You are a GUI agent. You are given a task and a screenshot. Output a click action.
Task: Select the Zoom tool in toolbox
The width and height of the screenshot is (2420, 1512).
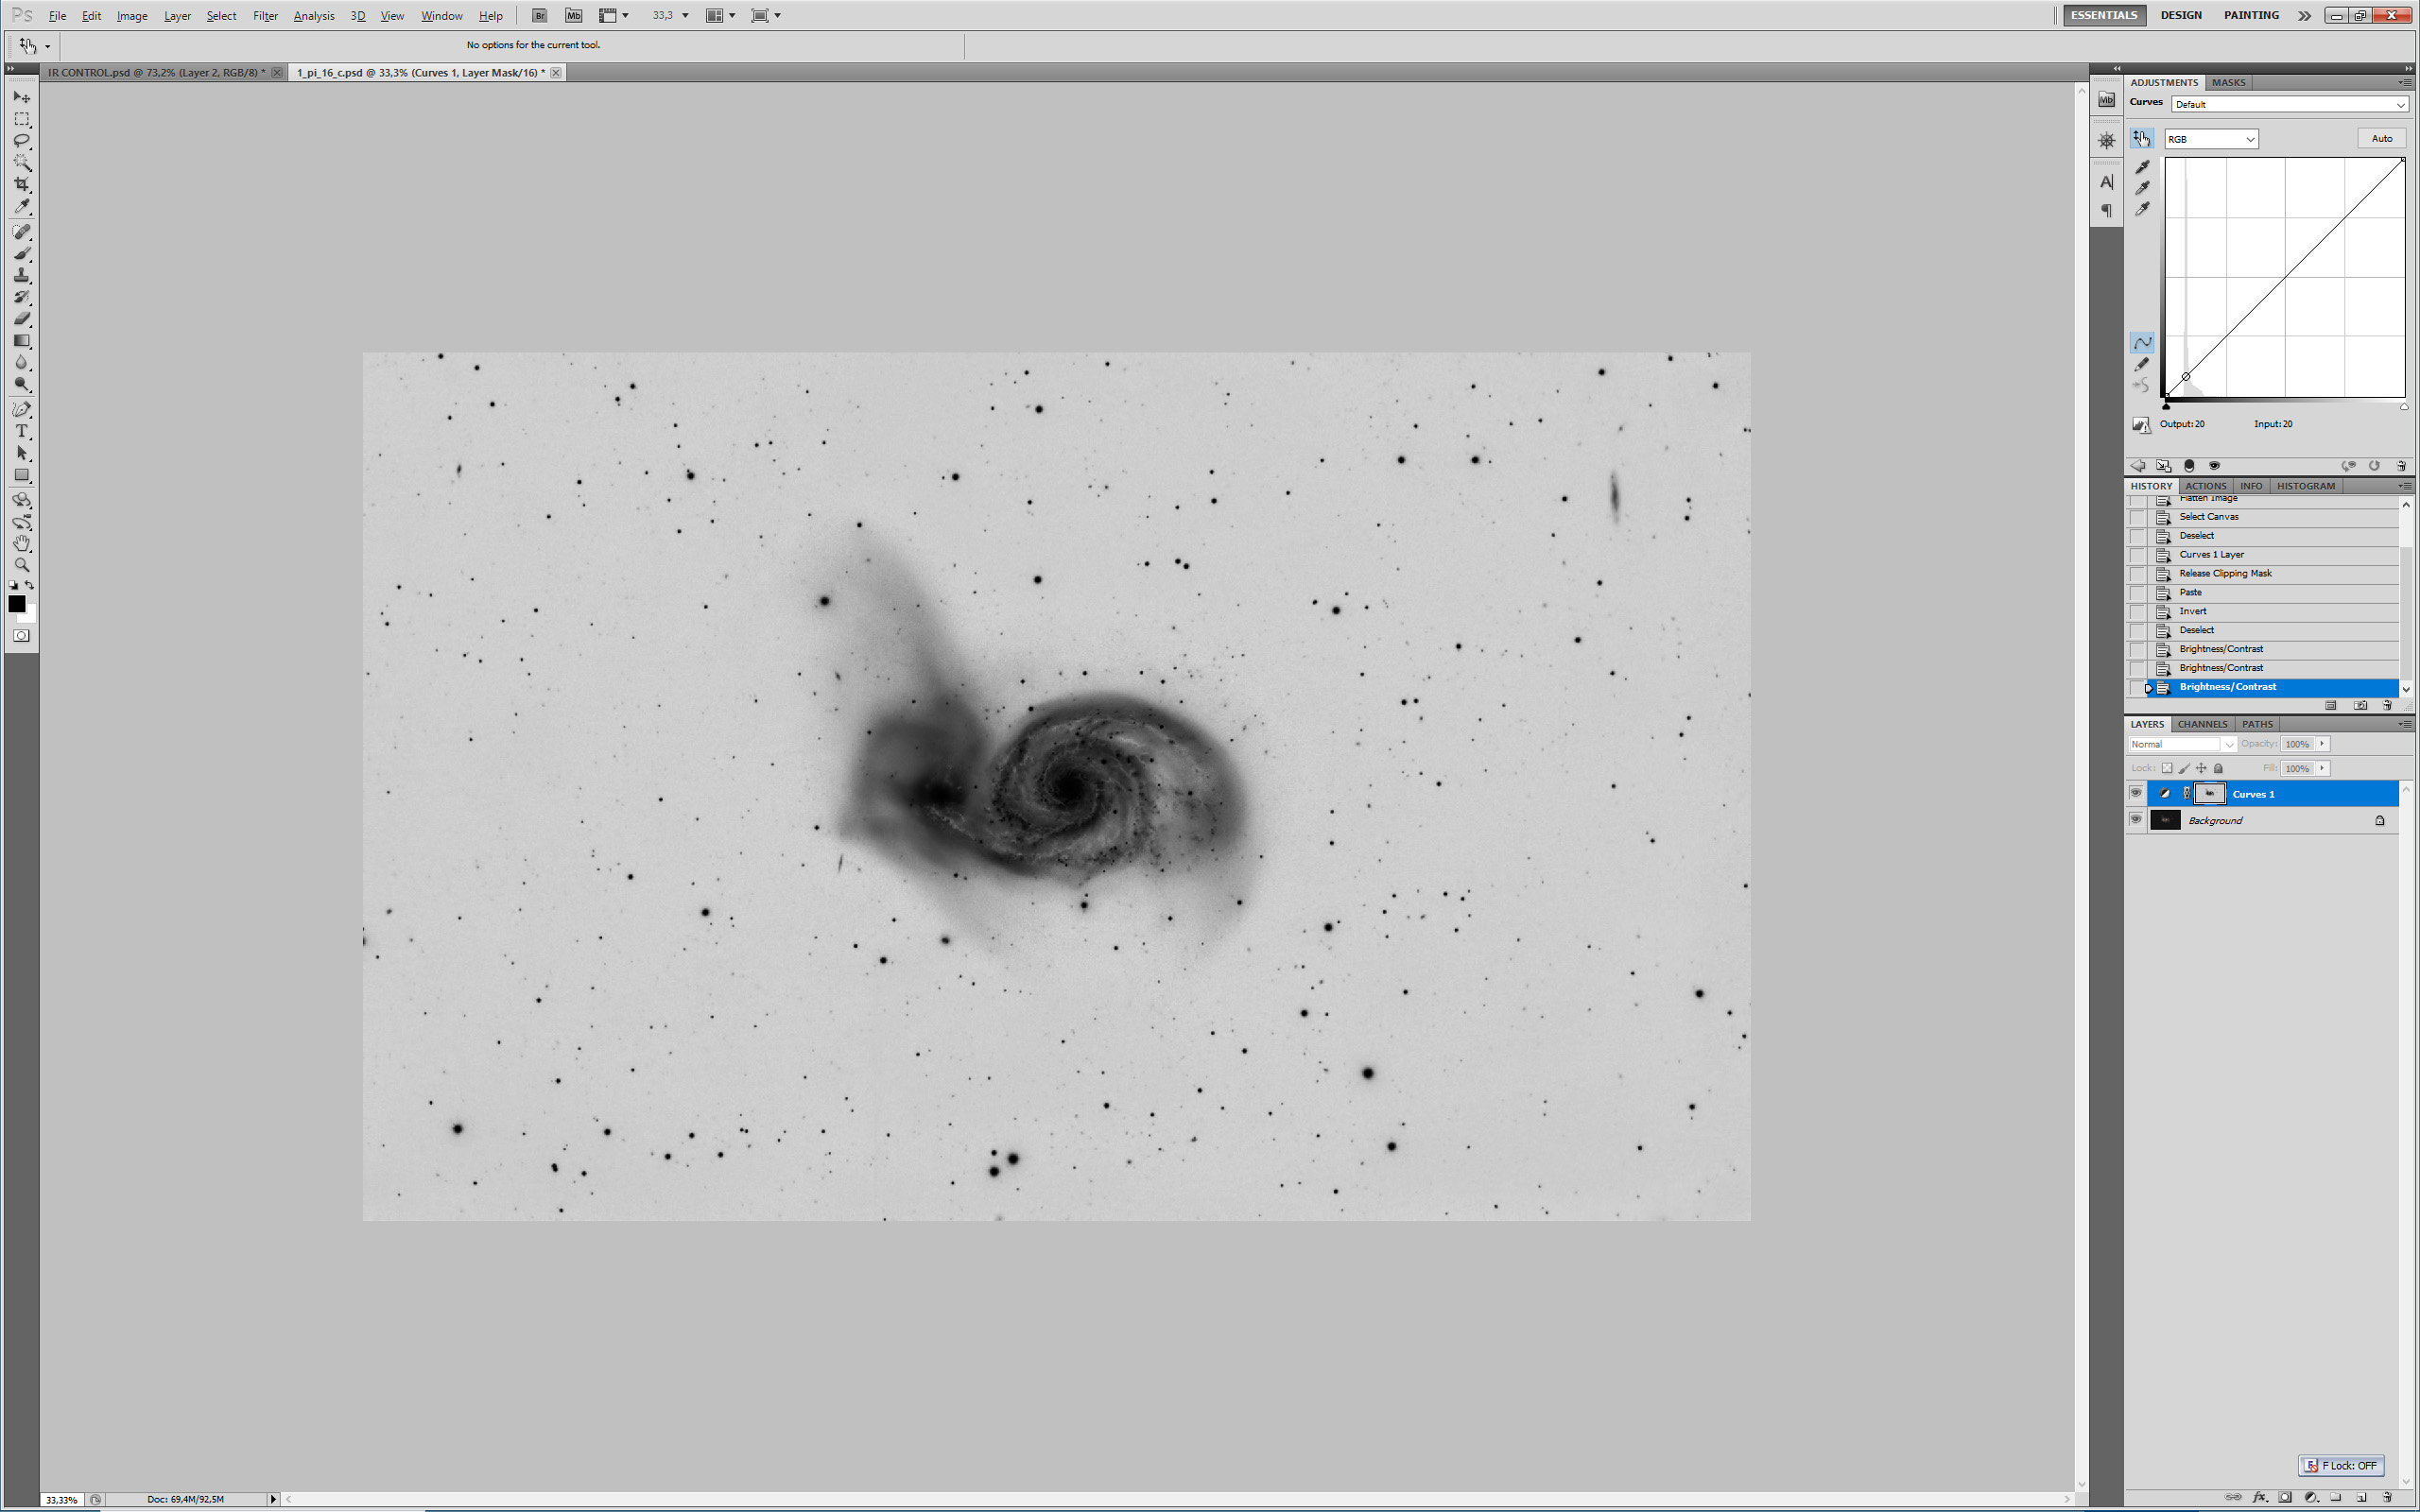(21, 565)
